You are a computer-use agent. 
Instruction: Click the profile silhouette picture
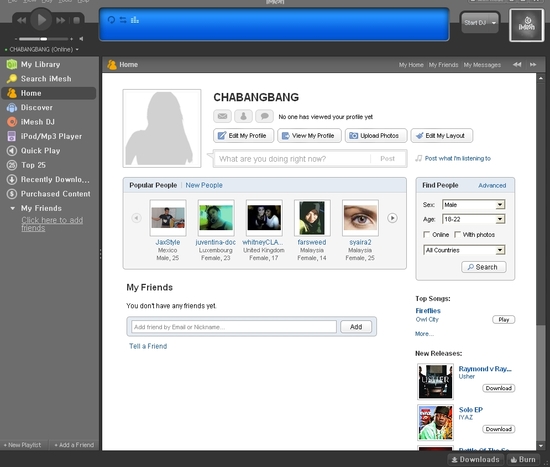[x=162, y=128]
